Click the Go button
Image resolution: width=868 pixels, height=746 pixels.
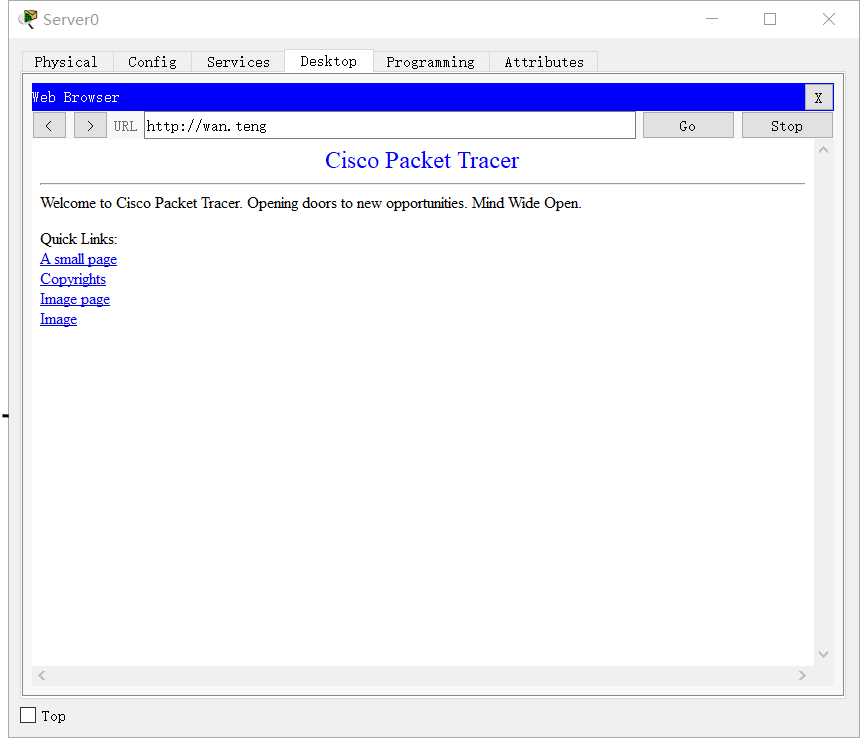coord(688,126)
